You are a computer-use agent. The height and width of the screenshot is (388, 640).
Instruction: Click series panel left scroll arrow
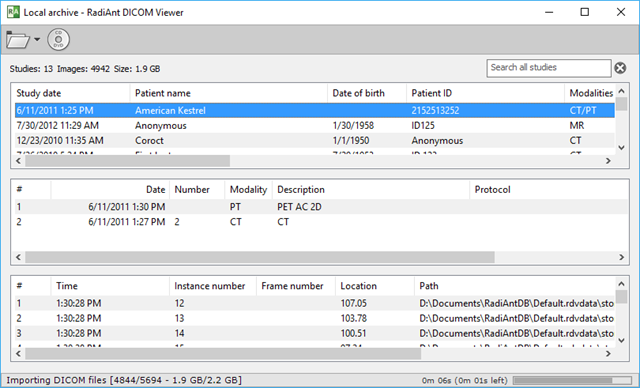18,257
